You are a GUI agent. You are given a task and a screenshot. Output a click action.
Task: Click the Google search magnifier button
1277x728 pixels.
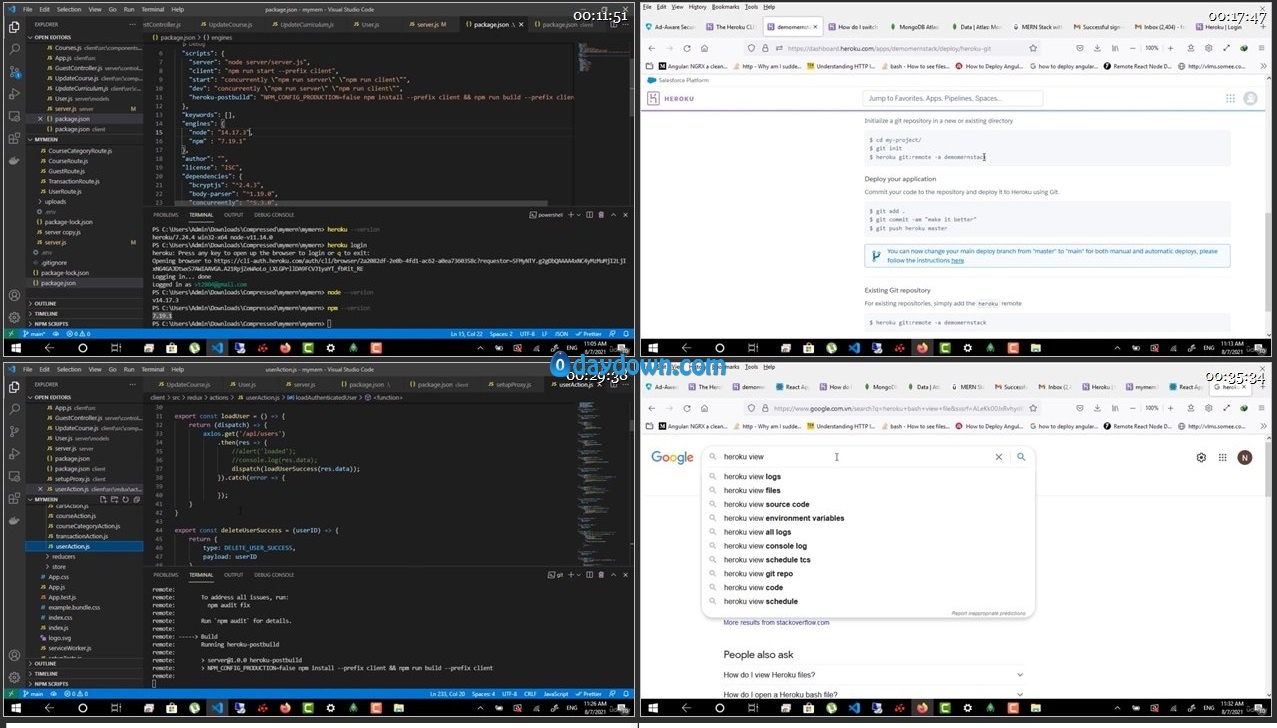[x=1021, y=457]
